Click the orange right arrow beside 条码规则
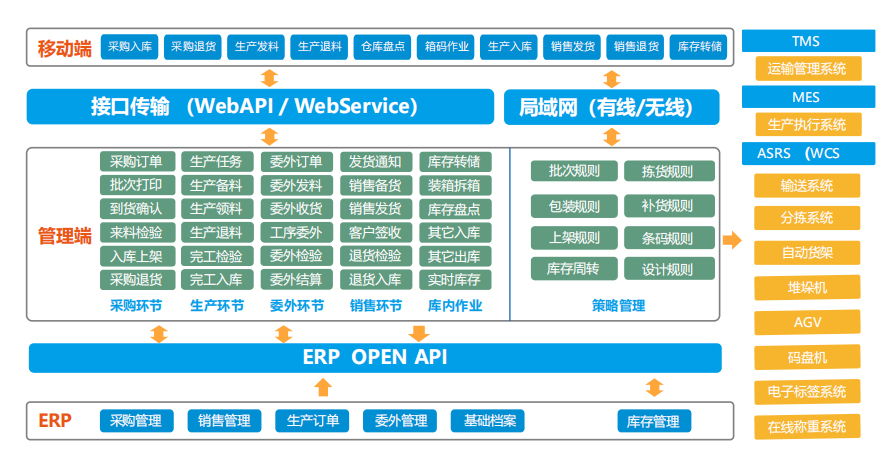Image resolution: width=886 pixels, height=460 pixels. 732,240
